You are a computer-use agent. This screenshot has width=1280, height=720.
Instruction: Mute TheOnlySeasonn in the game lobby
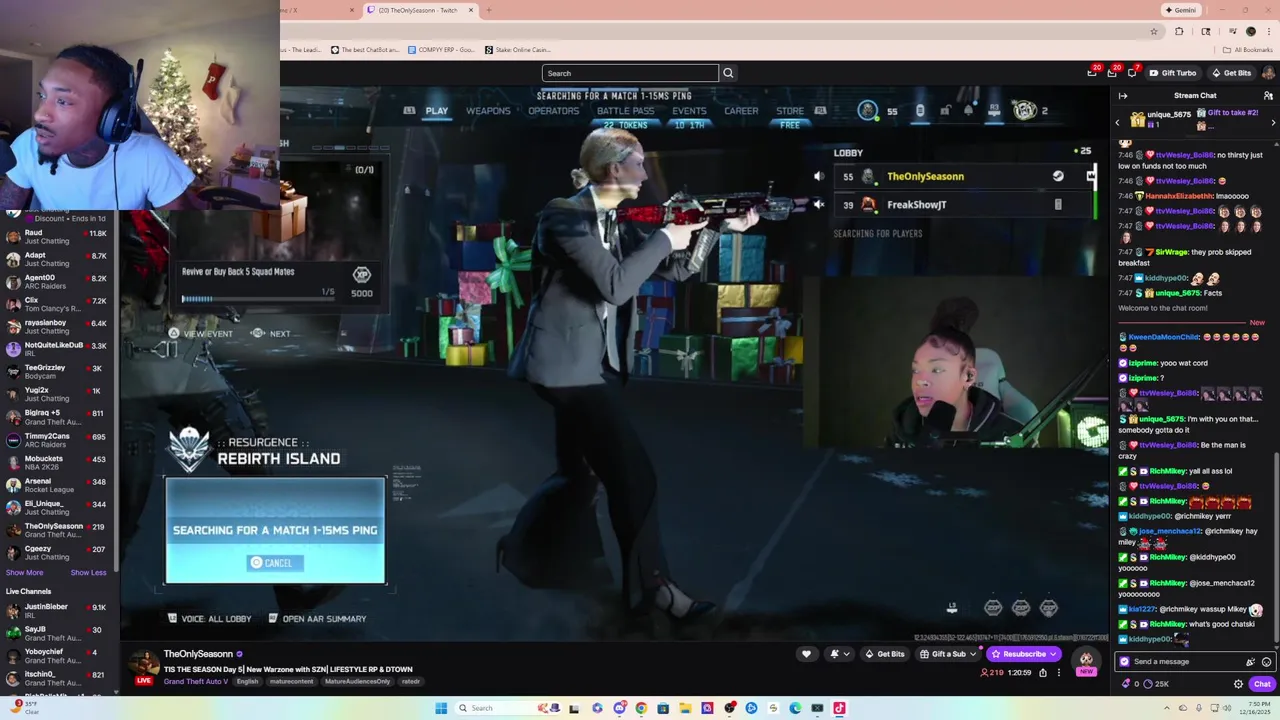[x=819, y=177]
